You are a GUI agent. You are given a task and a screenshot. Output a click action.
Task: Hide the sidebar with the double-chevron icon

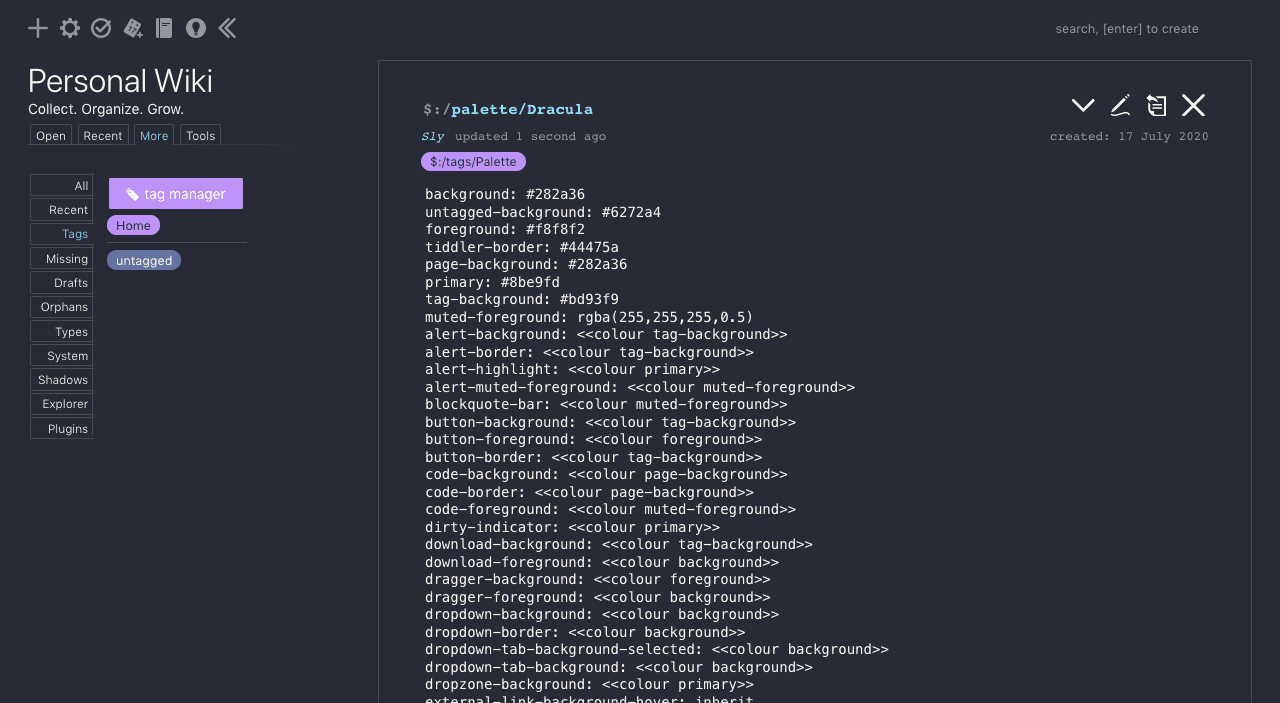click(x=227, y=28)
